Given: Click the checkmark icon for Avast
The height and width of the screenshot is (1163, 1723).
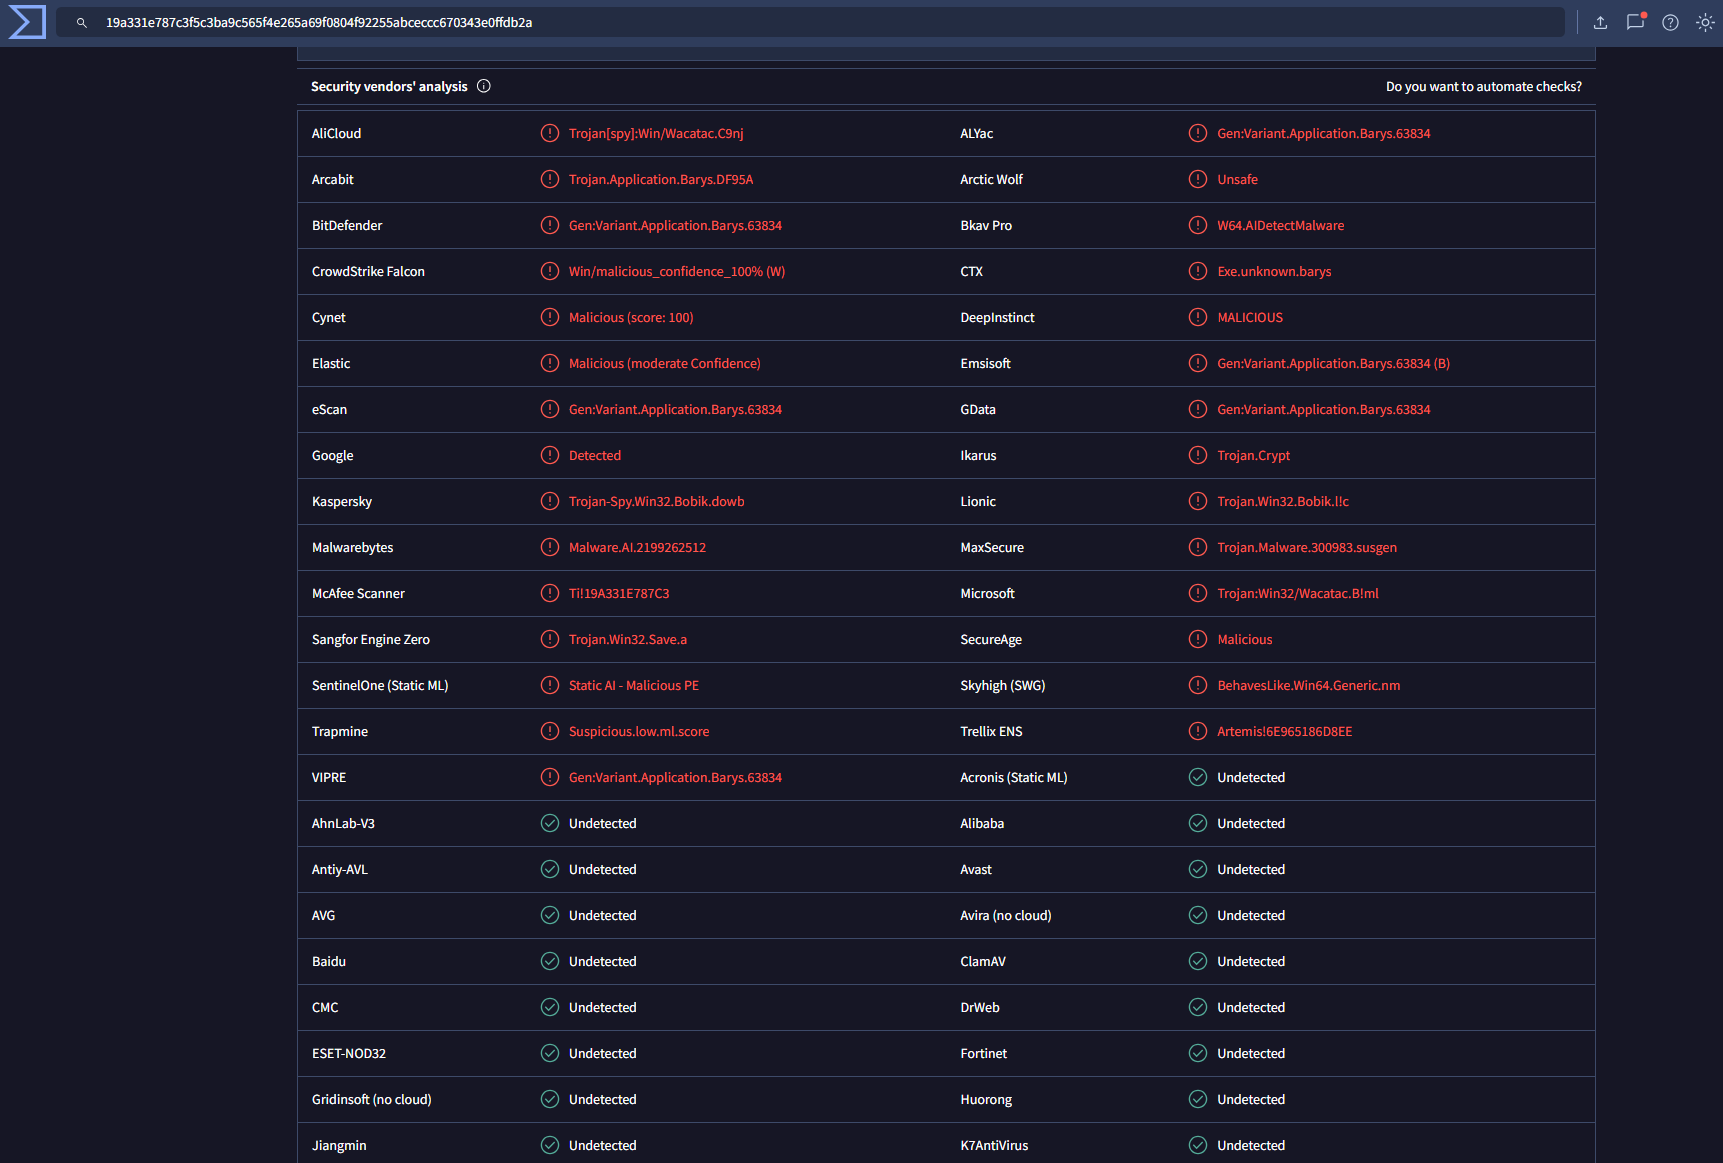Looking at the screenshot, I should point(1198,869).
